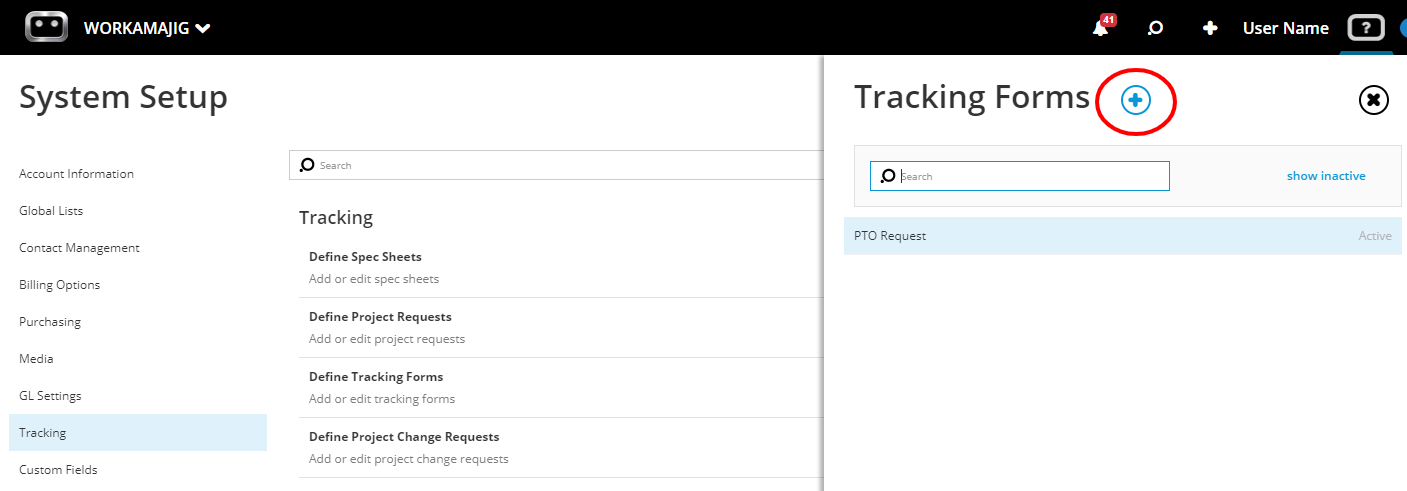The height and width of the screenshot is (491, 1407).
Task: Open the User Name menu
Action: click(1285, 28)
